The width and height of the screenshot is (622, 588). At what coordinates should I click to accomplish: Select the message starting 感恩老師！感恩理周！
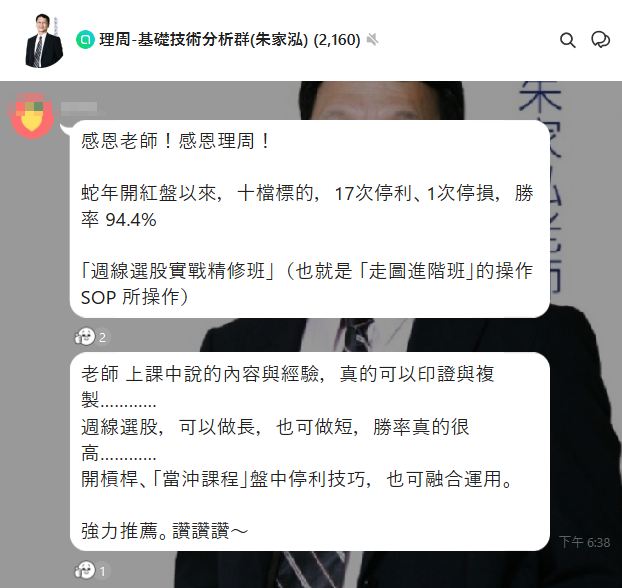pyautogui.click(x=310, y=219)
